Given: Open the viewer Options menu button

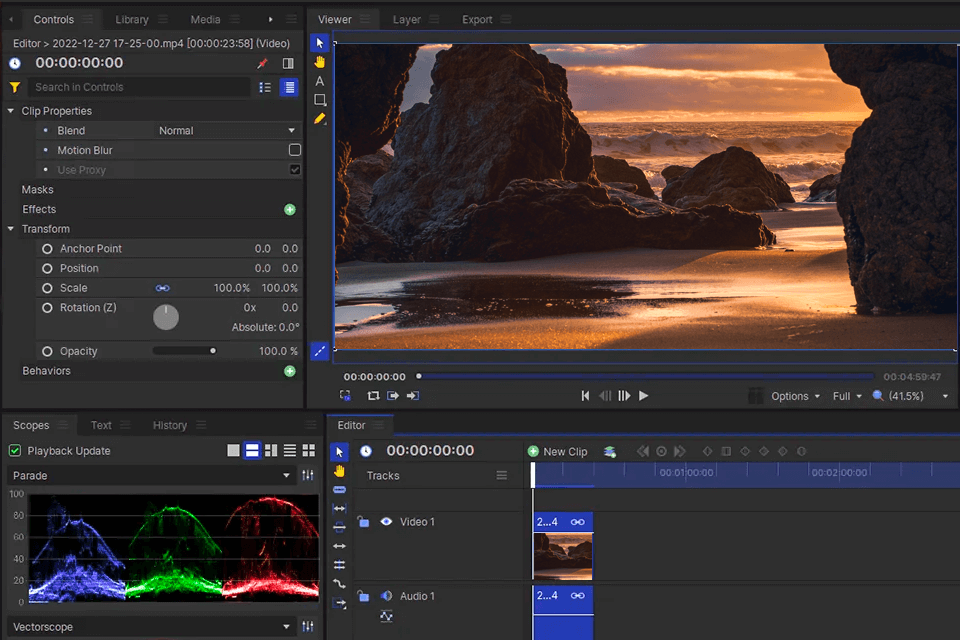Looking at the screenshot, I should point(795,396).
